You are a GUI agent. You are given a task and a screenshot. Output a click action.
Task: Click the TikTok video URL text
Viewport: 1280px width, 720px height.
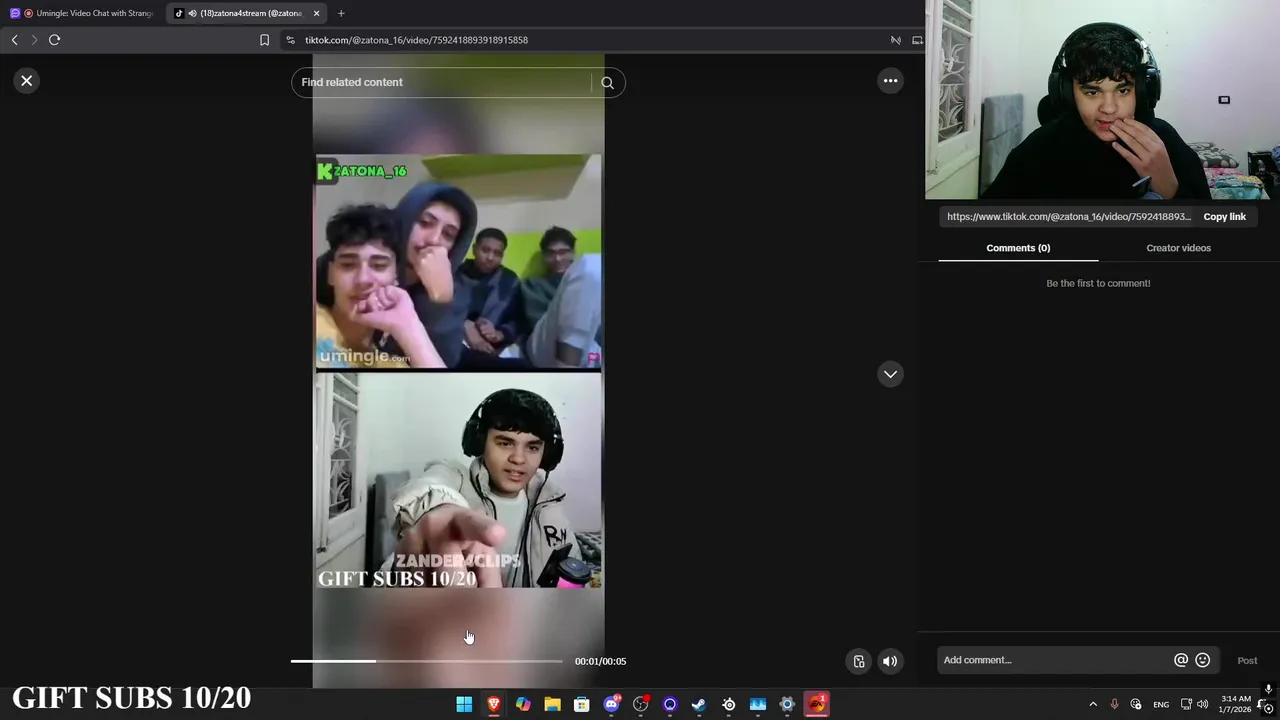[1068, 217]
